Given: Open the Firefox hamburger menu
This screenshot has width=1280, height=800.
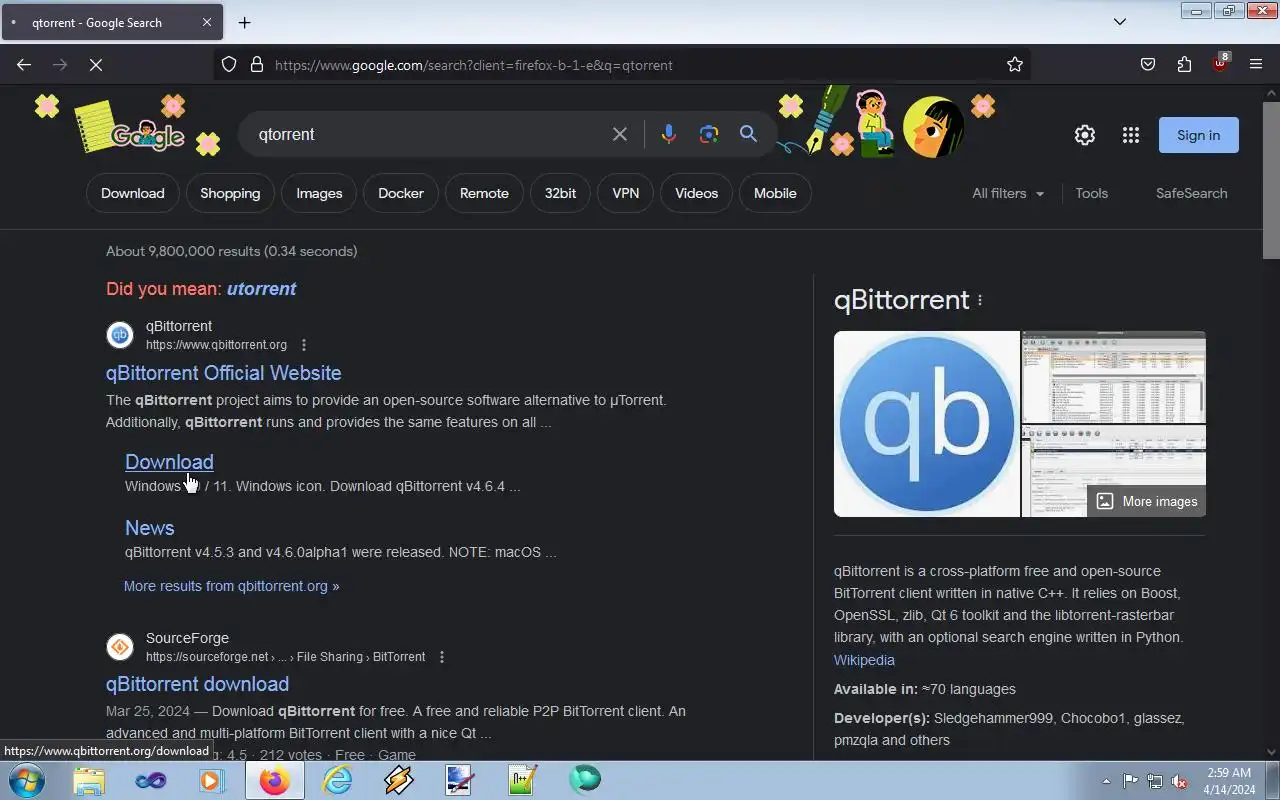Looking at the screenshot, I should [1256, 65].
